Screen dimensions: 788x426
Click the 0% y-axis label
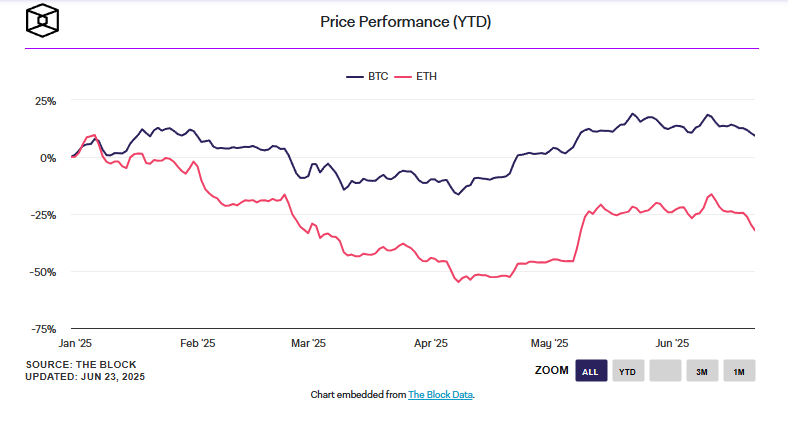point(49,158)
